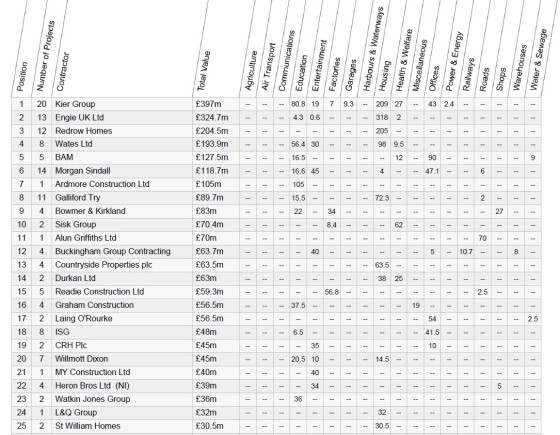This screenshot has height=435, width=560.
Task: Click the £48m total value
Action: (206, 332)
